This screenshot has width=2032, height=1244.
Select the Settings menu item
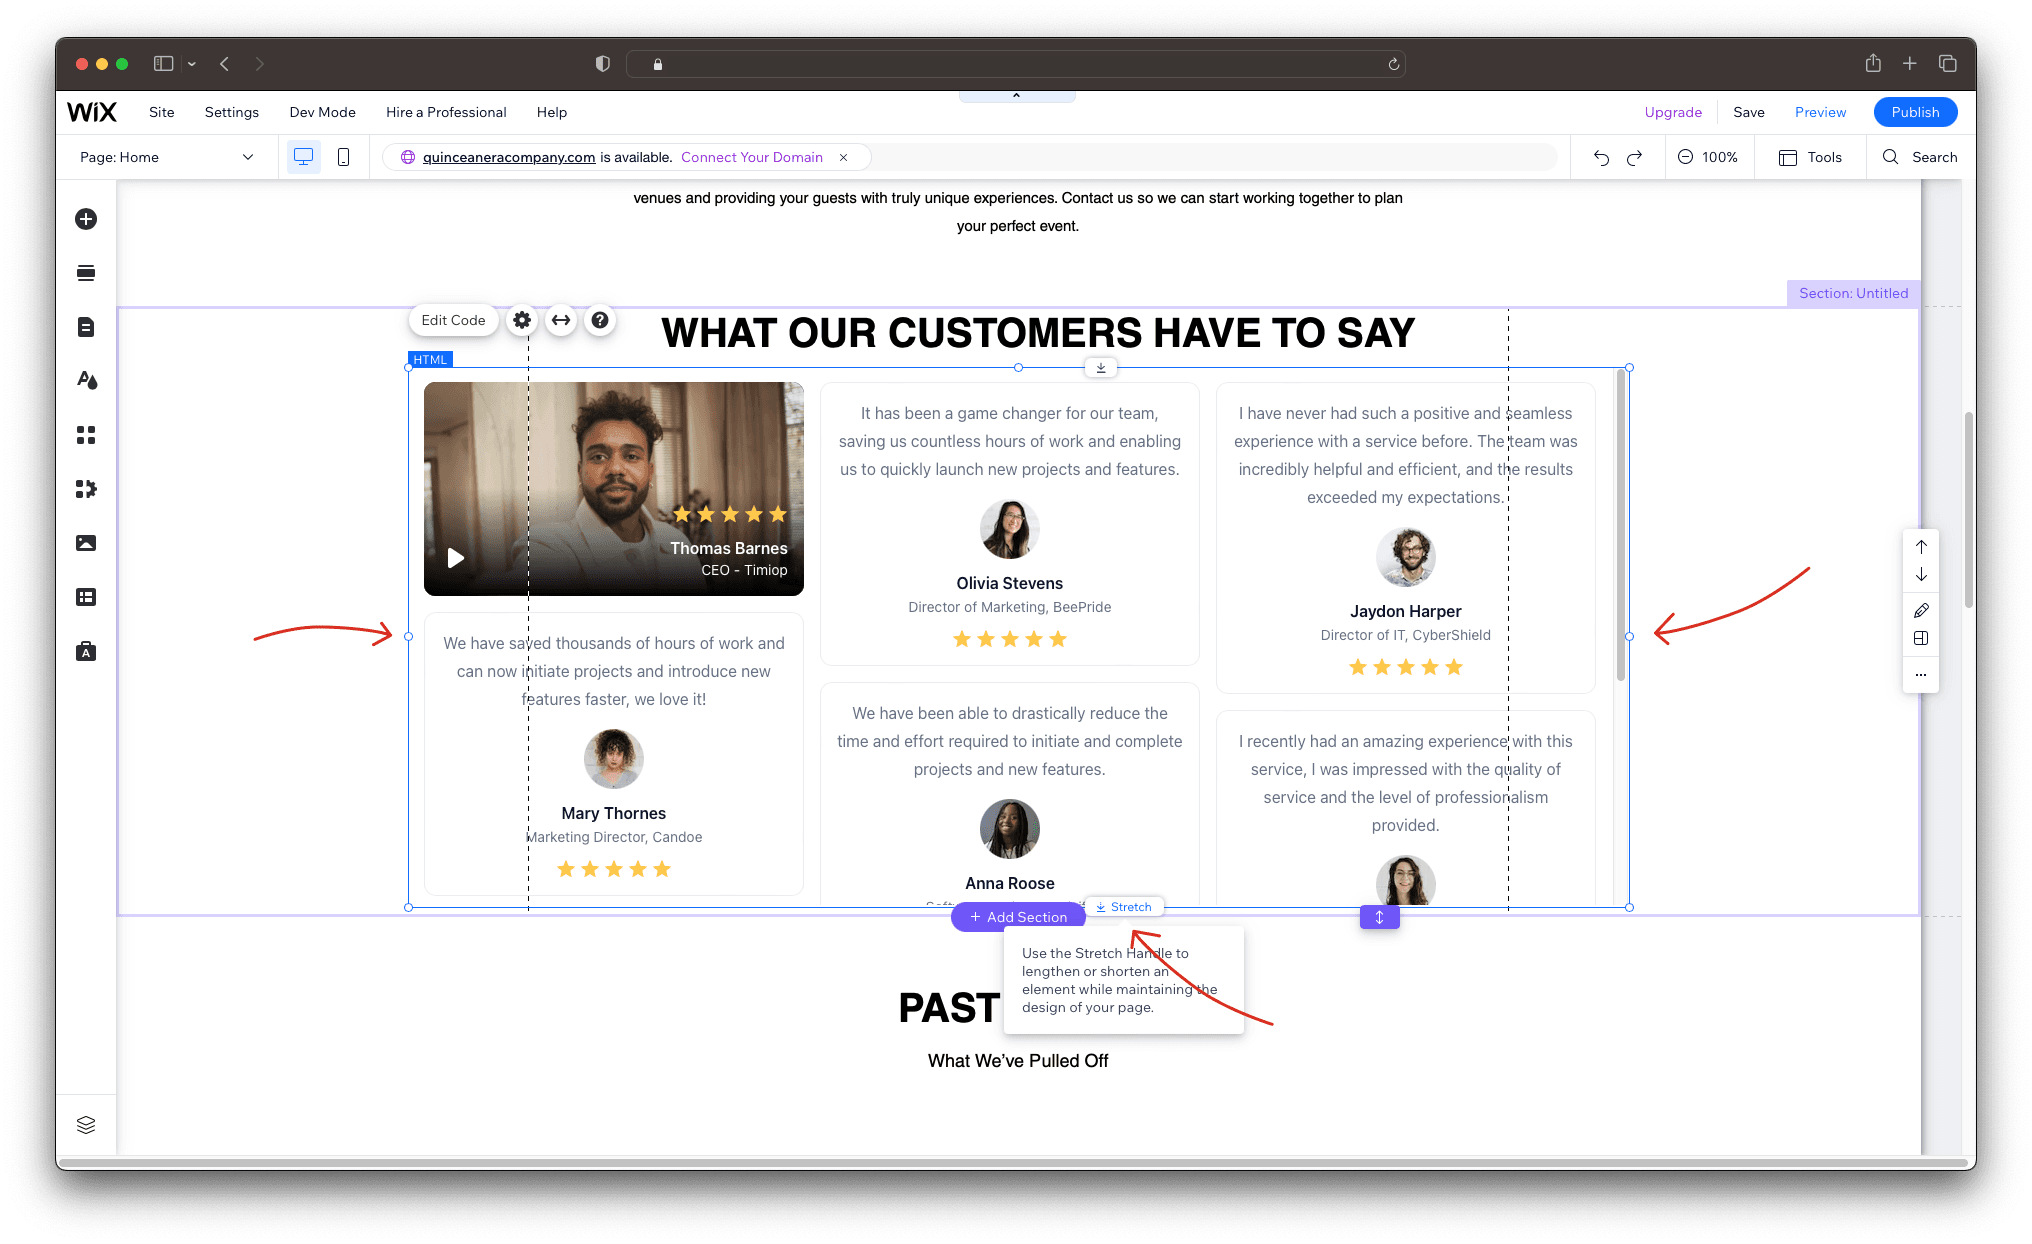click(232, 110)
